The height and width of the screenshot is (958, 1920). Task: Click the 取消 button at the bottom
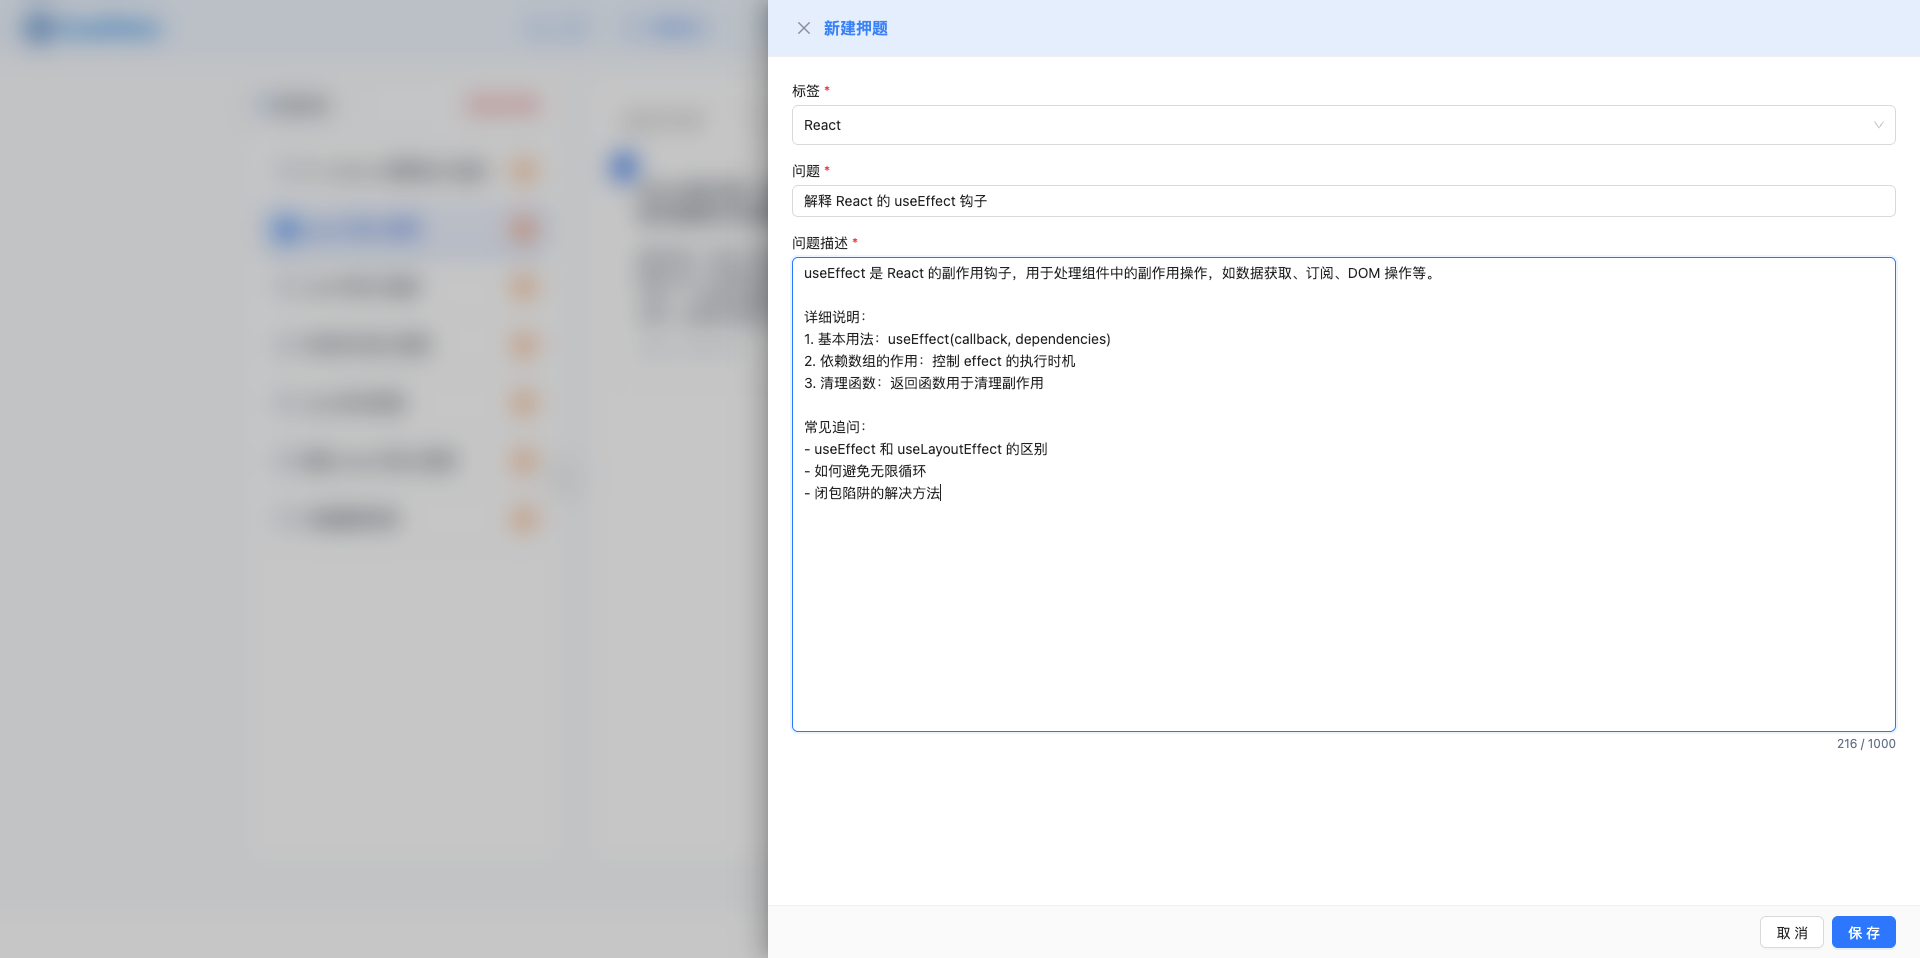point(1791,932)
